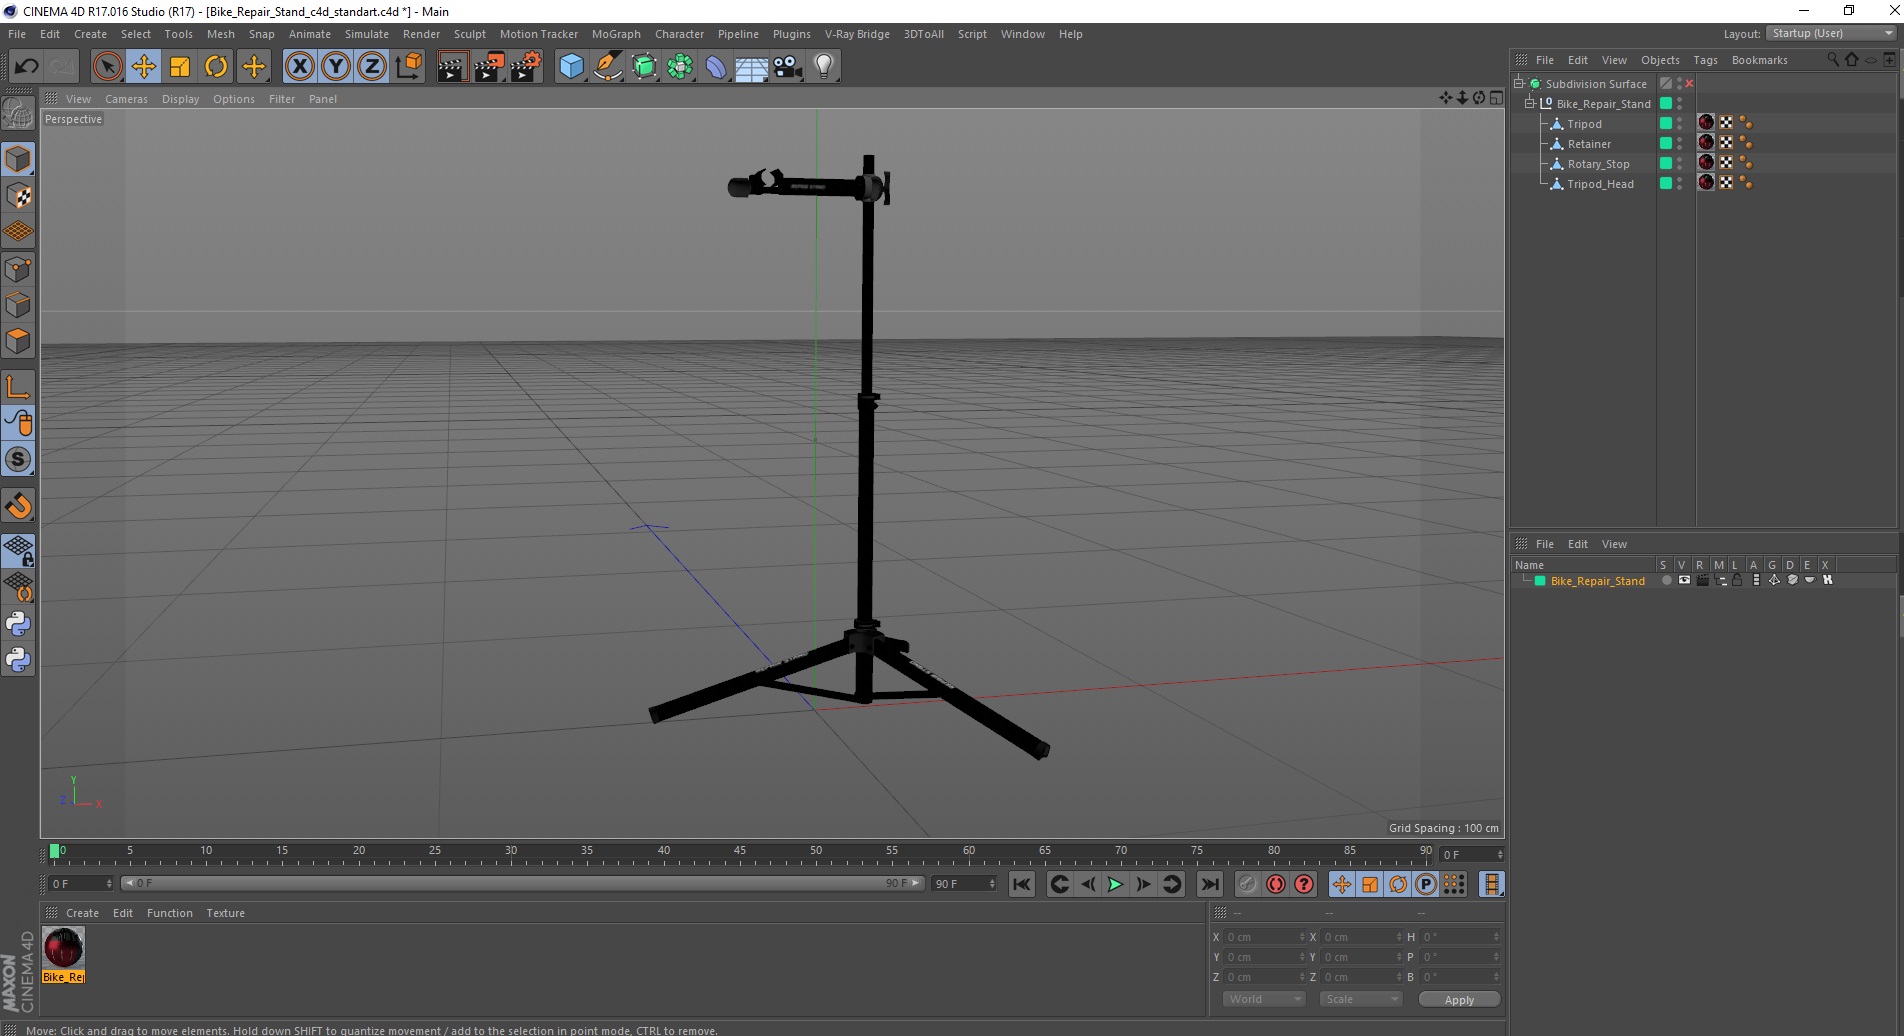Click the timeline preview range slider

pyautogui.click(x=521, y=883)
